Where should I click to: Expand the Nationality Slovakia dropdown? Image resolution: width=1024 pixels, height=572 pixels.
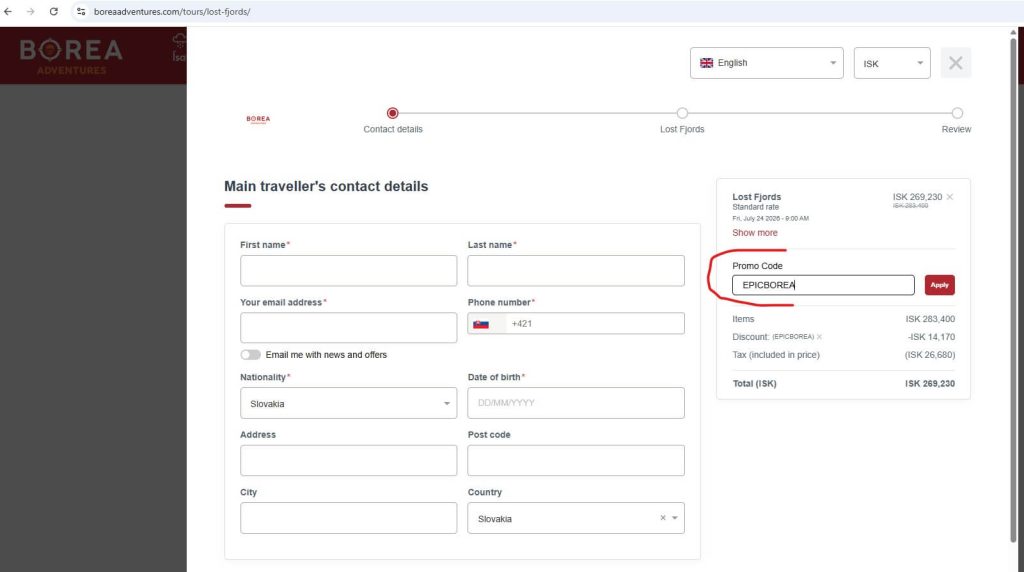pyautogui.click(x=348, y=404)
